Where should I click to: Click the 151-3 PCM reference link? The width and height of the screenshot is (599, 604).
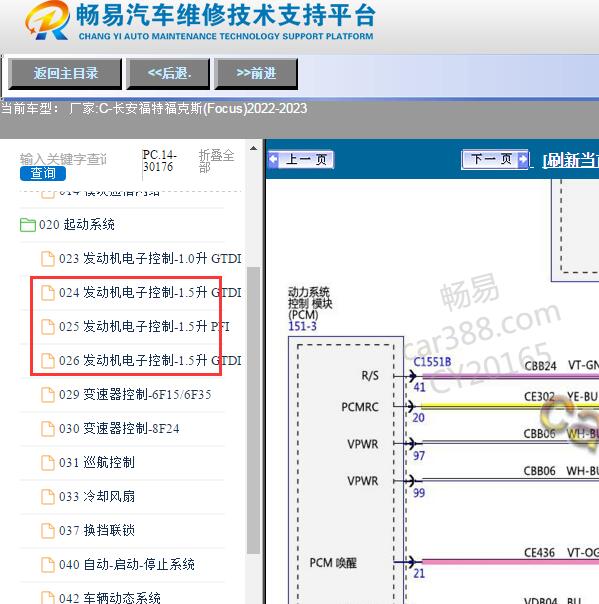point(302,327)
